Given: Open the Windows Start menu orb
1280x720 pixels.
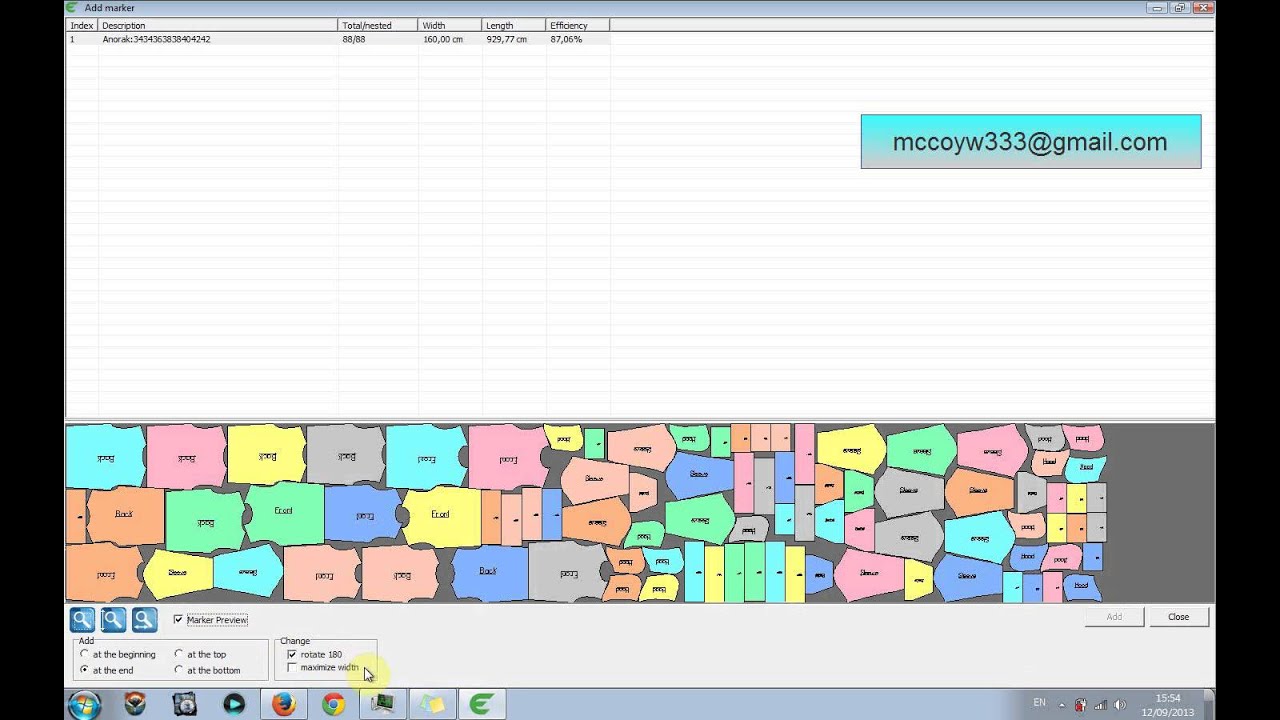Looking at the screenshot, I should click(84, 704).
